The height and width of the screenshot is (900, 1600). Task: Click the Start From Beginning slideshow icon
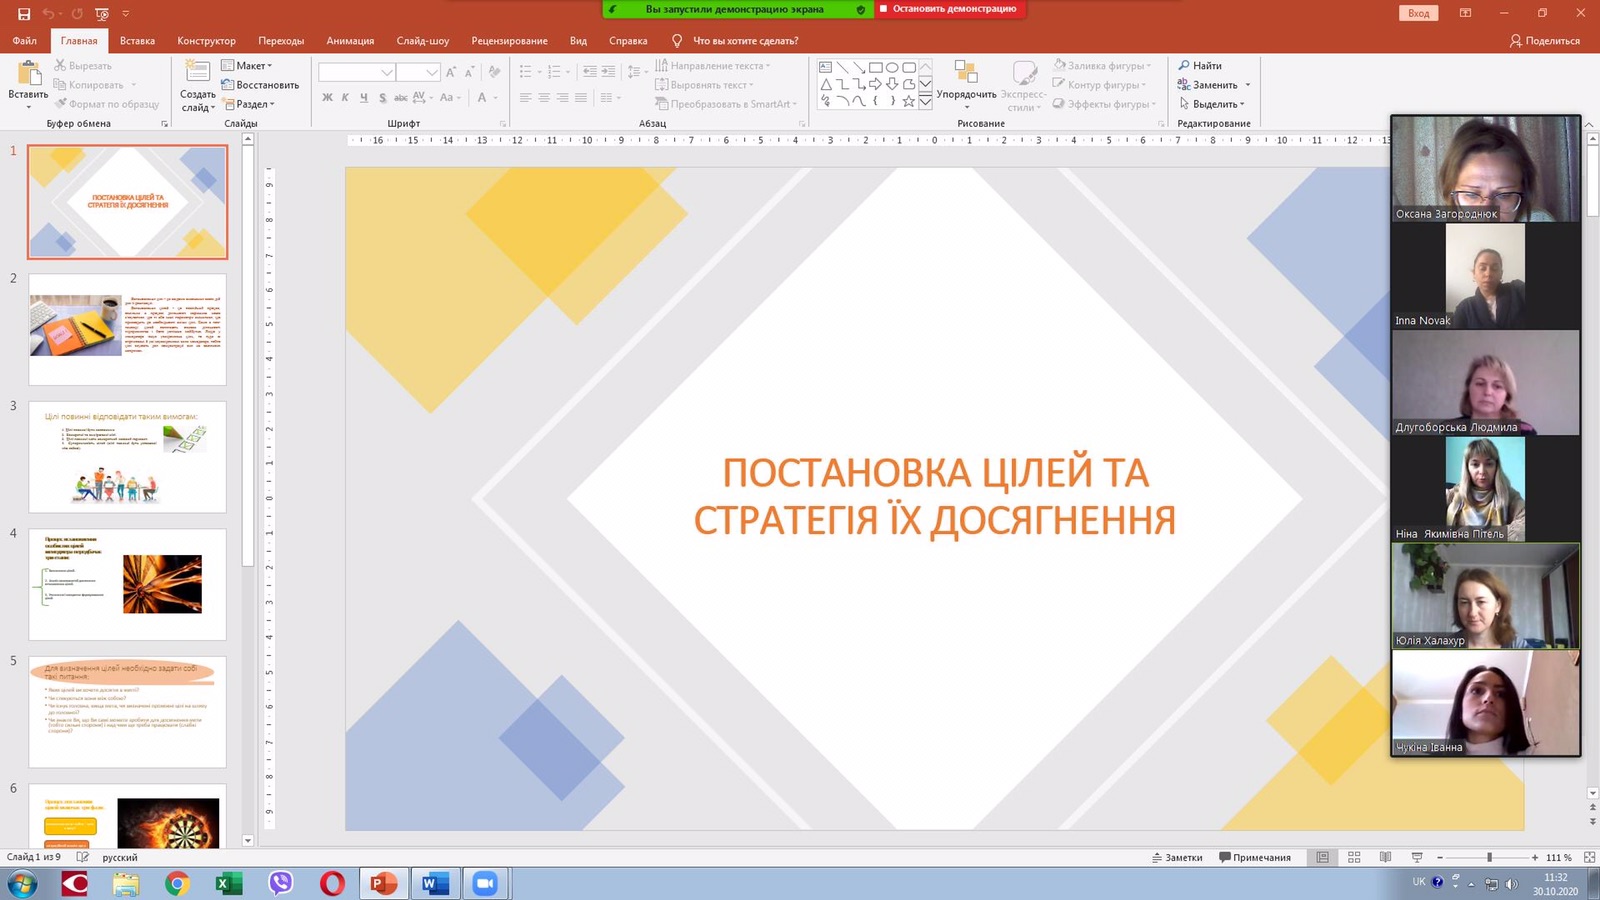(x=102, y=14)
